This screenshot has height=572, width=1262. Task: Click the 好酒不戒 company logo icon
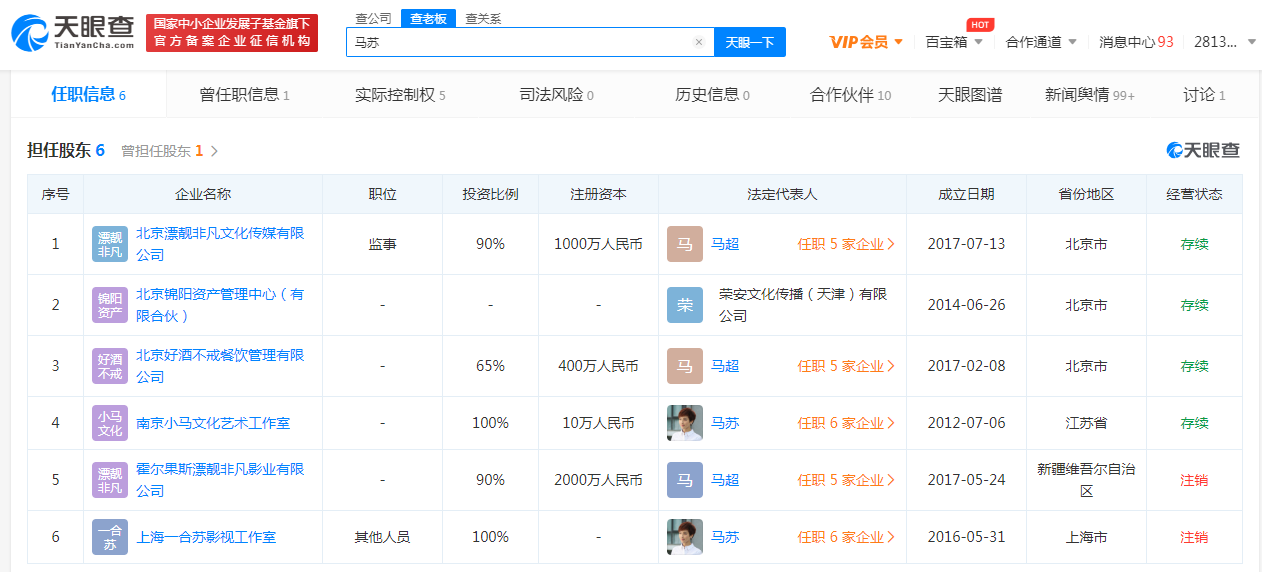click(x=110, y=366)
